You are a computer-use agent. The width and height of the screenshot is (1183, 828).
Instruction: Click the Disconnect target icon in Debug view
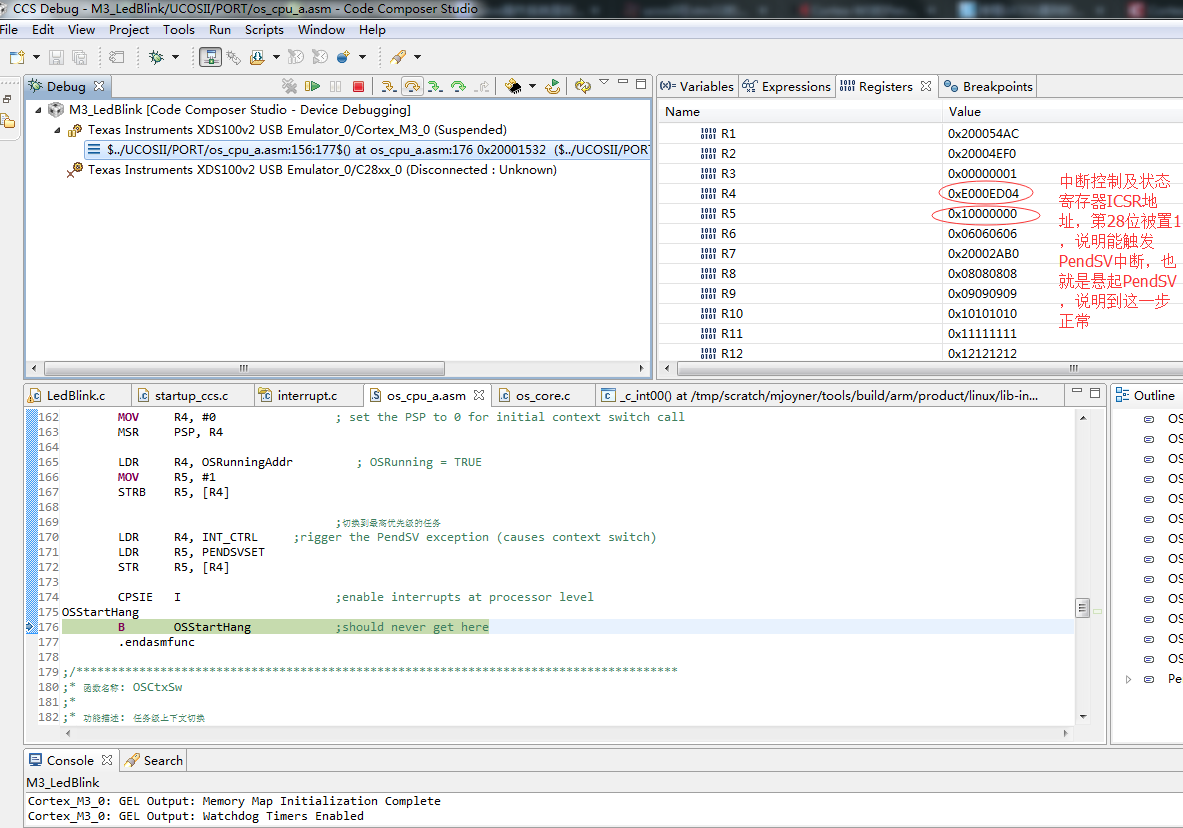(289, 87)
